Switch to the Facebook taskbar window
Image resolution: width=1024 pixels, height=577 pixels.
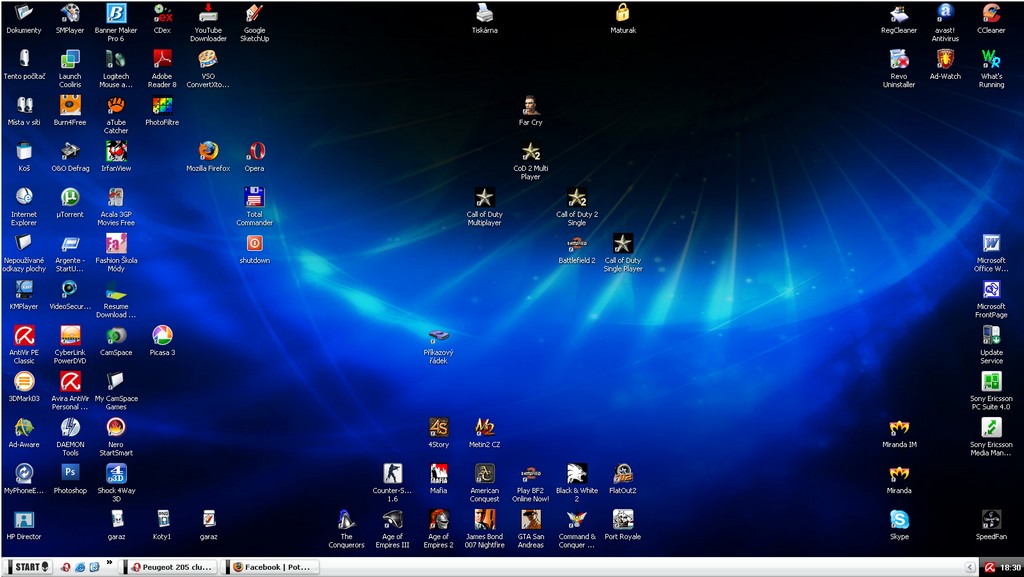(x=271, y=567)
